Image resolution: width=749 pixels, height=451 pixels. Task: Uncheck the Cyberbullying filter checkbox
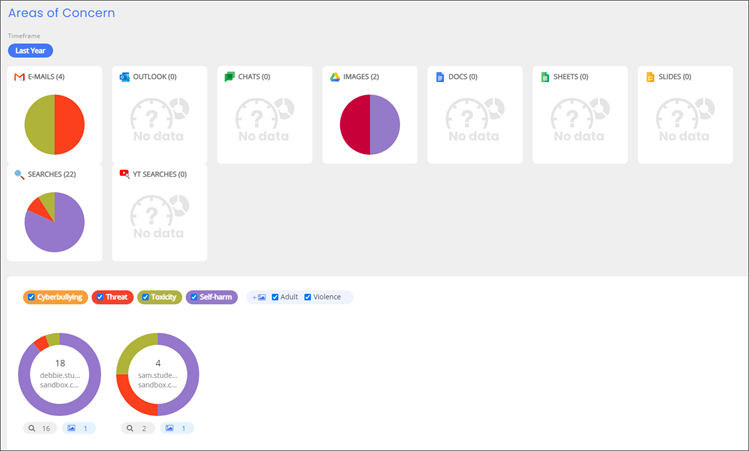31,297
